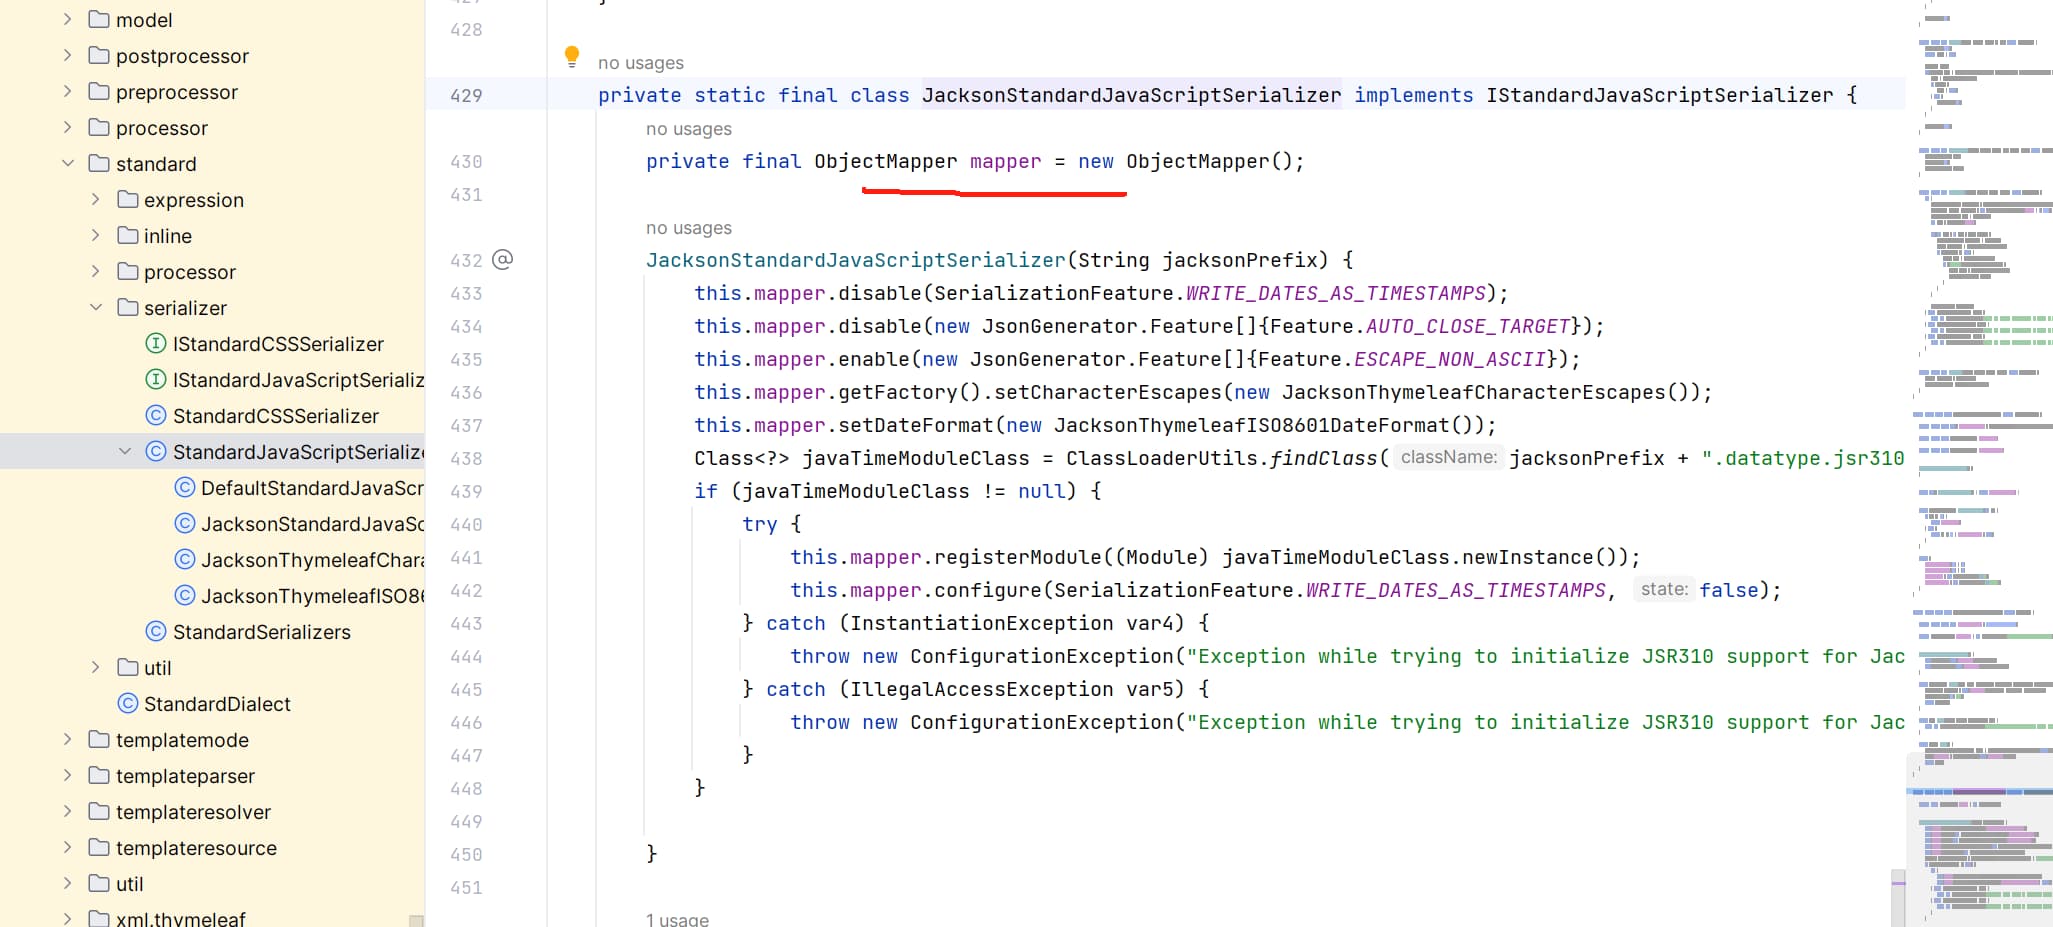The image size is (2053, 927).
Task: Click the JacksonThymeleafISO86 class icon
Action: point(185,596)
